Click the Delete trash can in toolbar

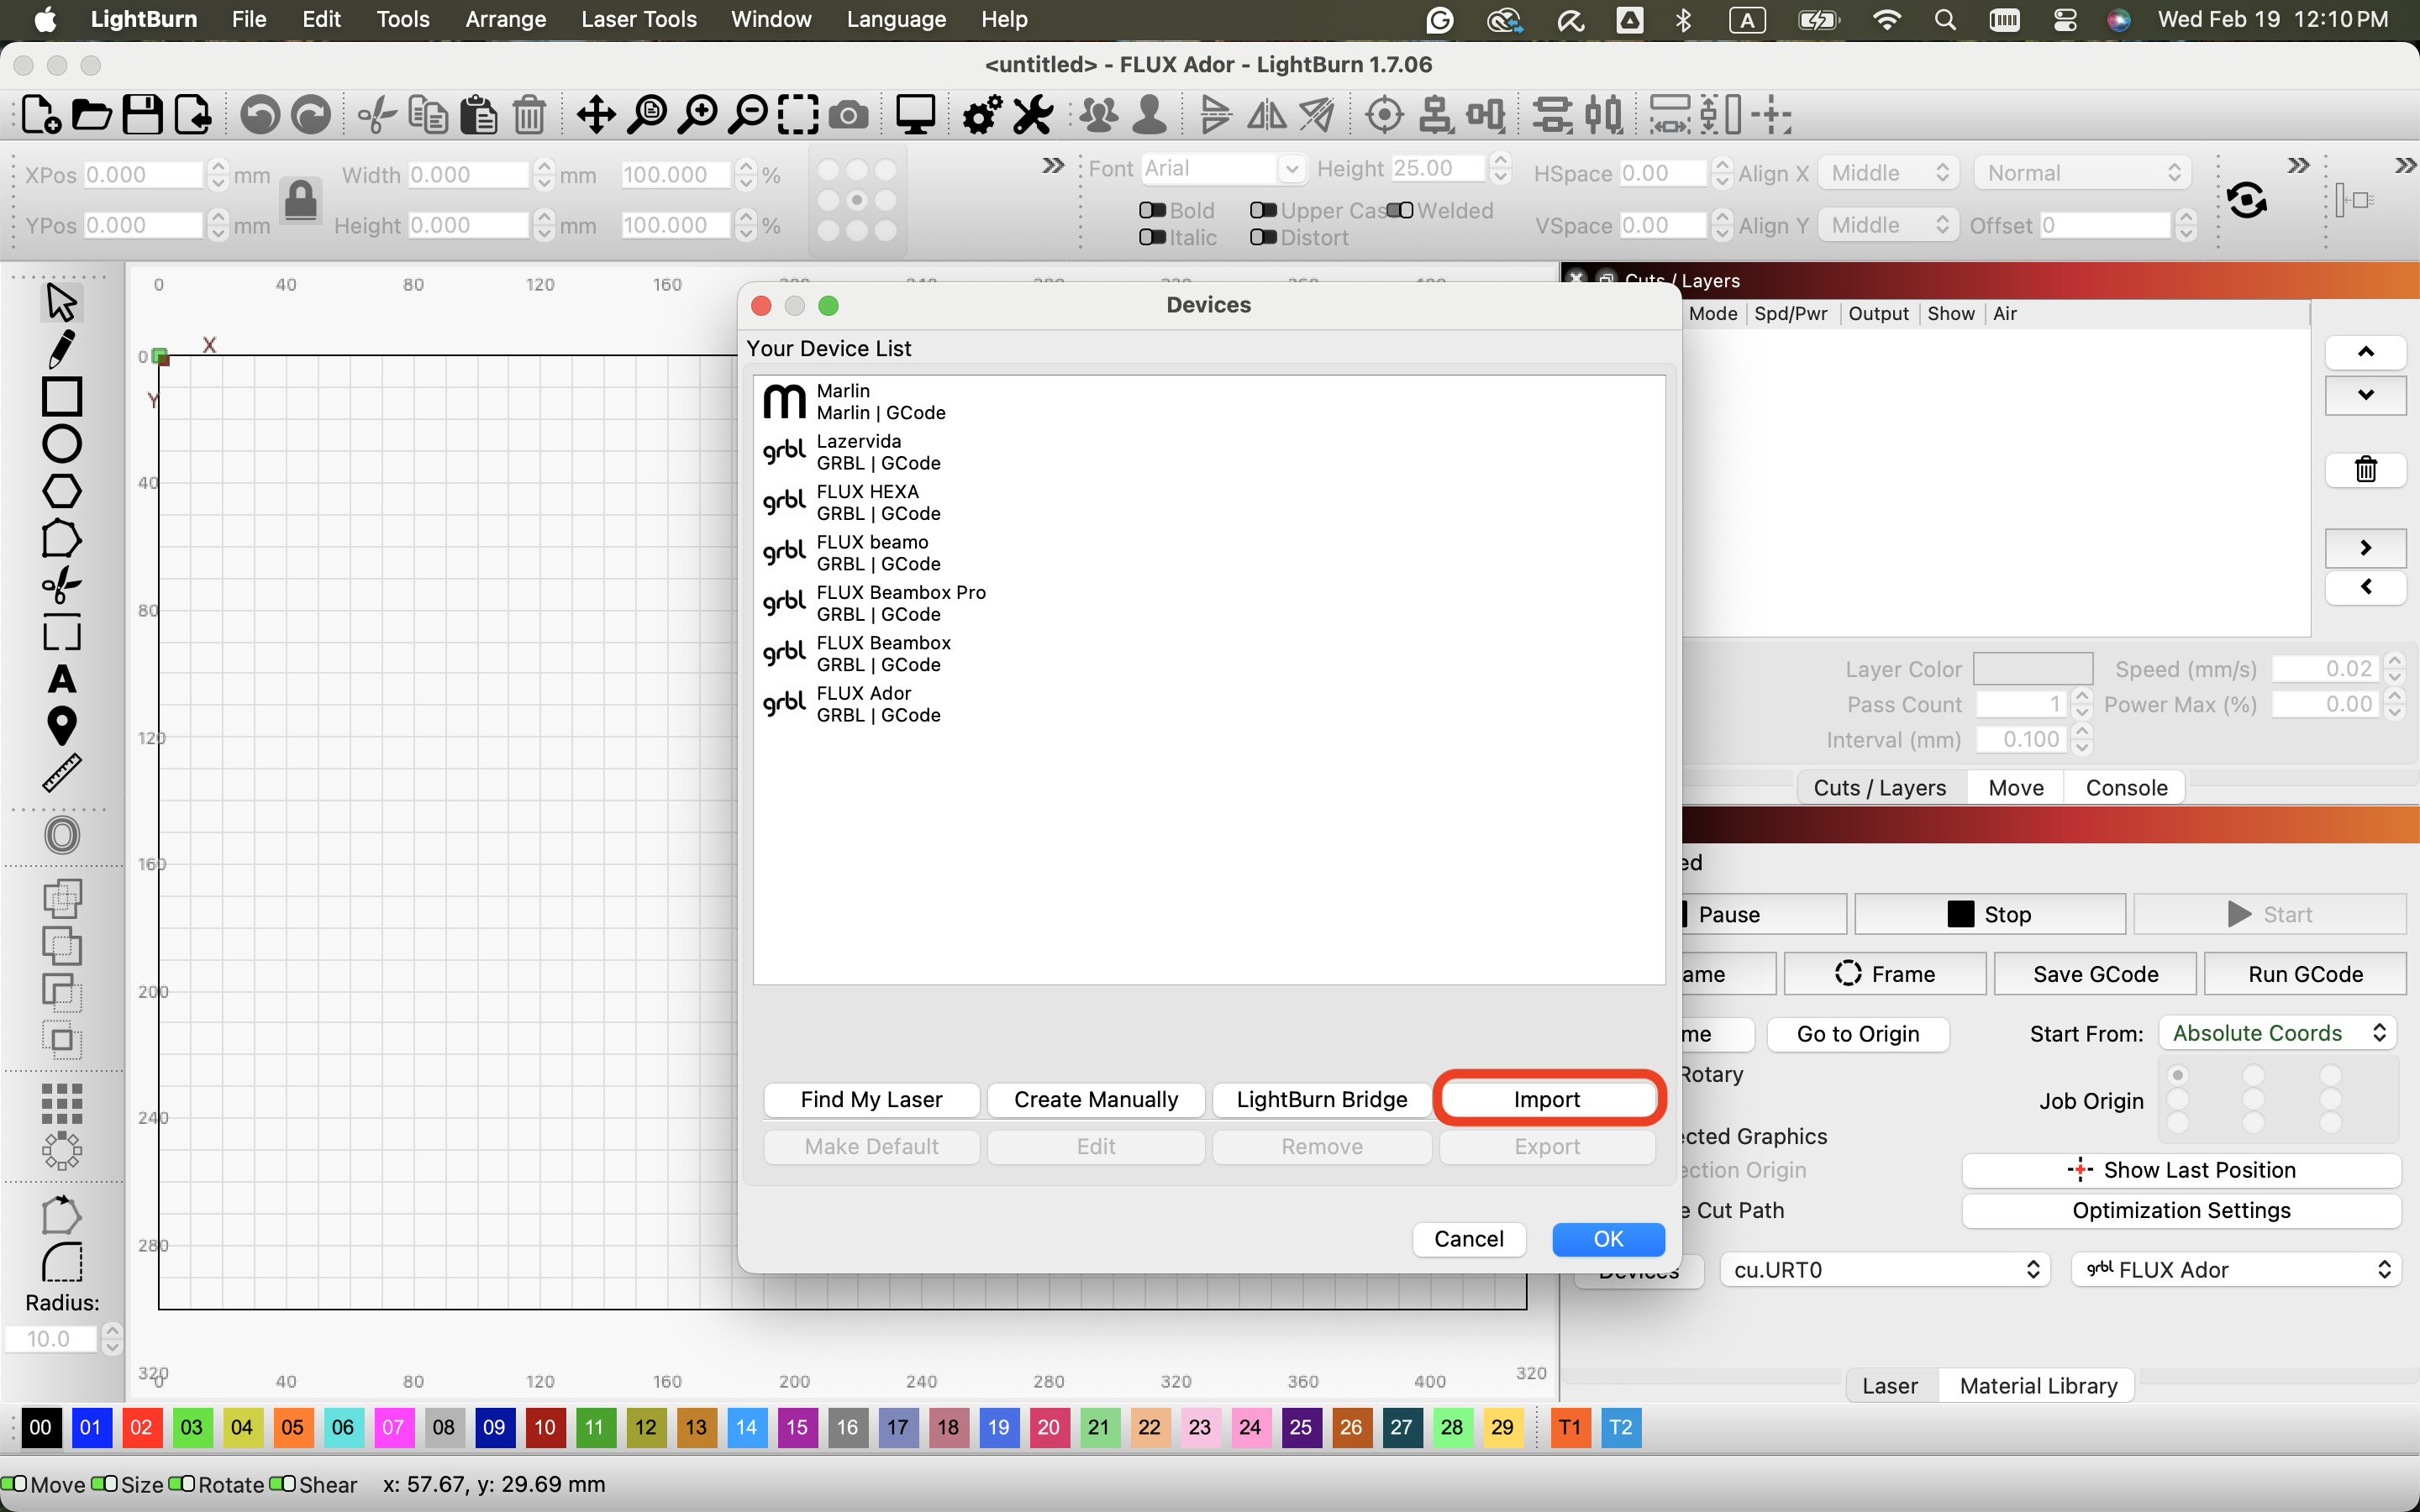click(x=529, y=115)
